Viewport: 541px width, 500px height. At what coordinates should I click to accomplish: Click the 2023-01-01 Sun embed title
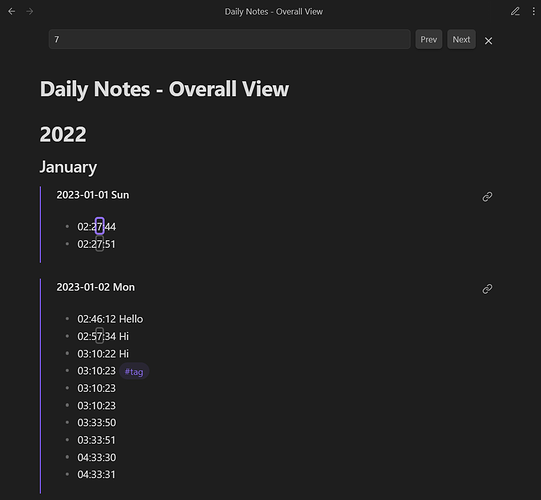coord(93,195)
